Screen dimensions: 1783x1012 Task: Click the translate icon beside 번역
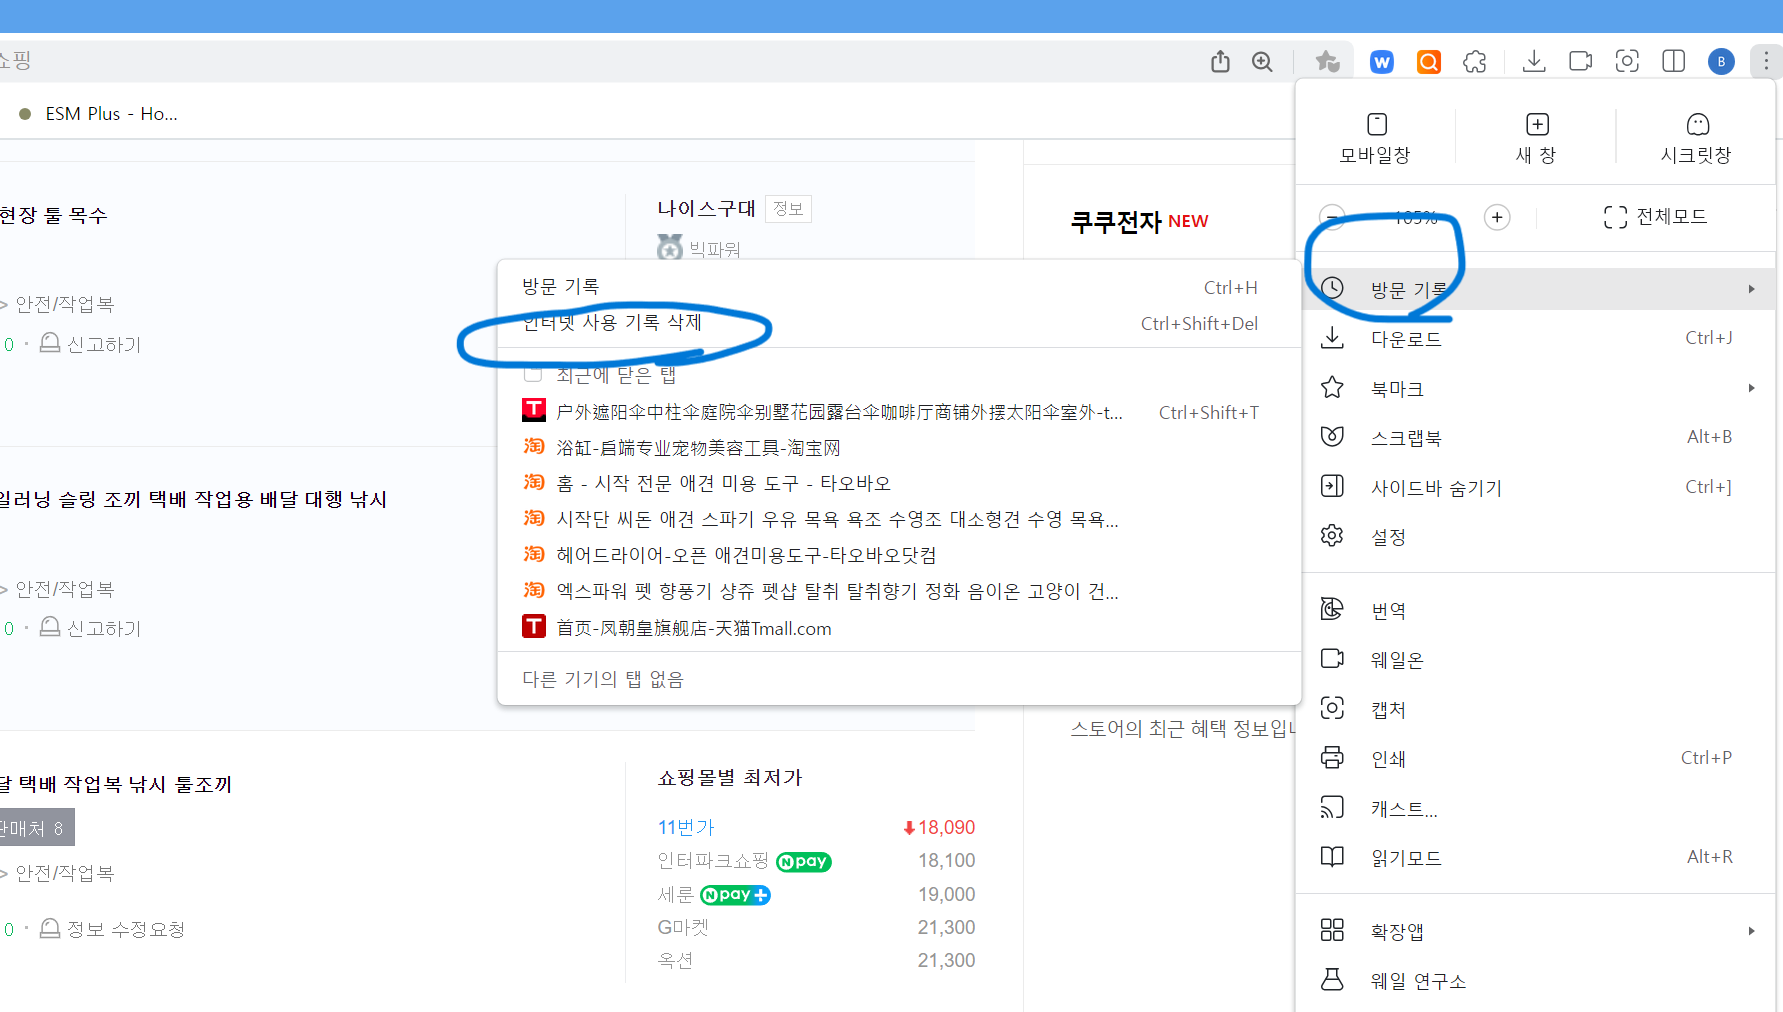point(1332,609)
